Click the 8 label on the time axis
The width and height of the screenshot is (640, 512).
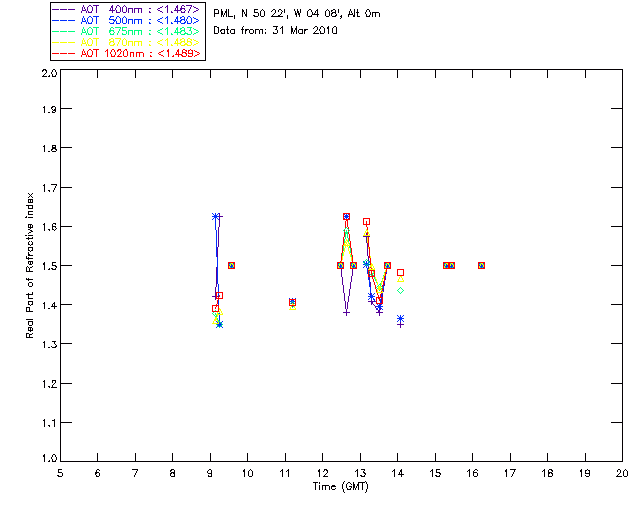click(173, 473)
